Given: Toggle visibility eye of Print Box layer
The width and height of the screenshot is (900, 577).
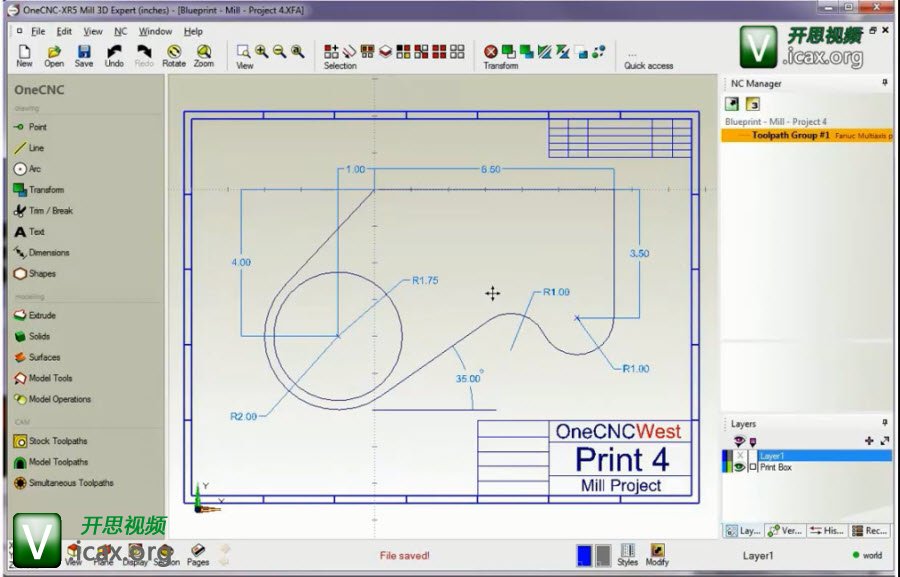Looking at the screenshot, I should pyautogui.click(x=739, y=467).
